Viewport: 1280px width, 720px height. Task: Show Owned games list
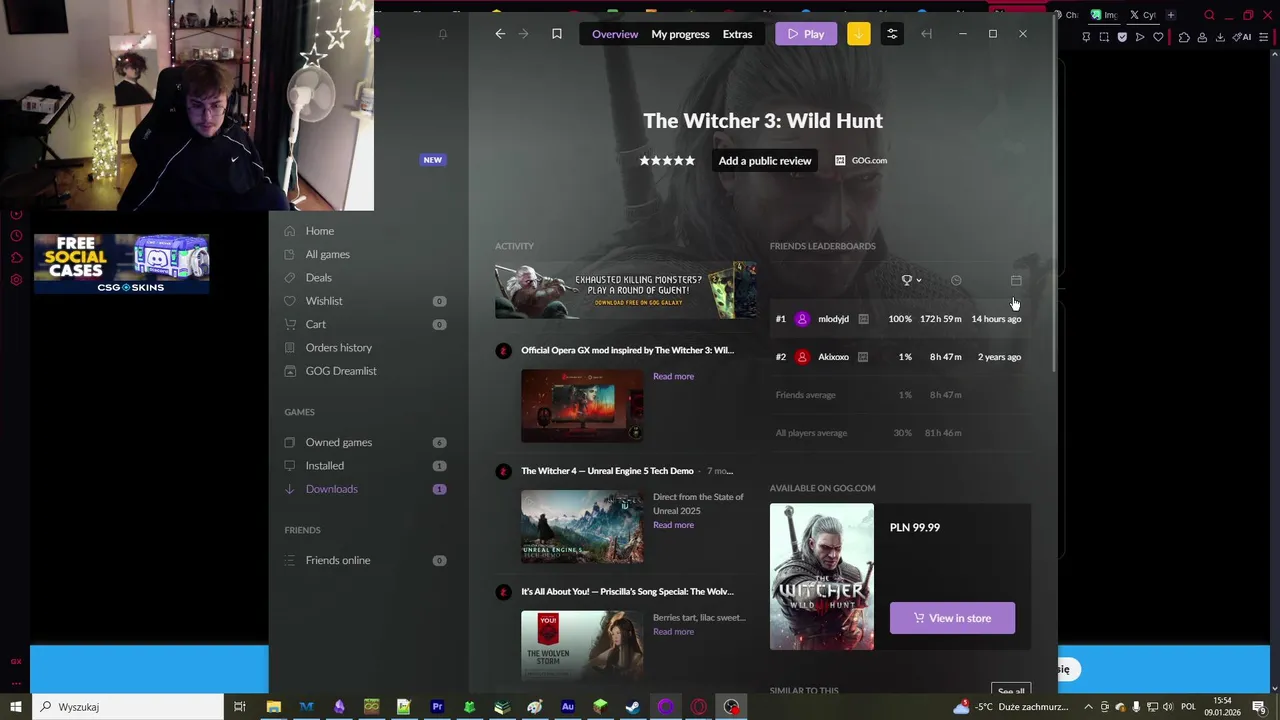tap(338, 442)
